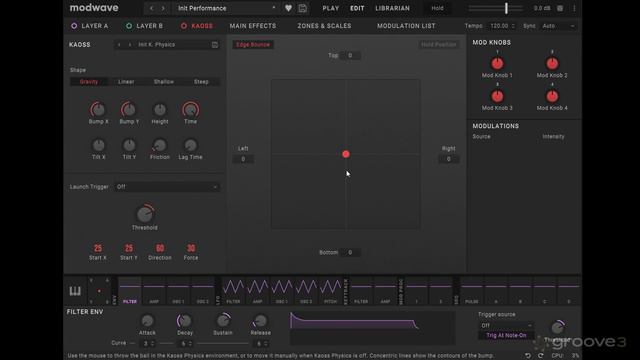Click Mod Knob 1

click(497, 63)
